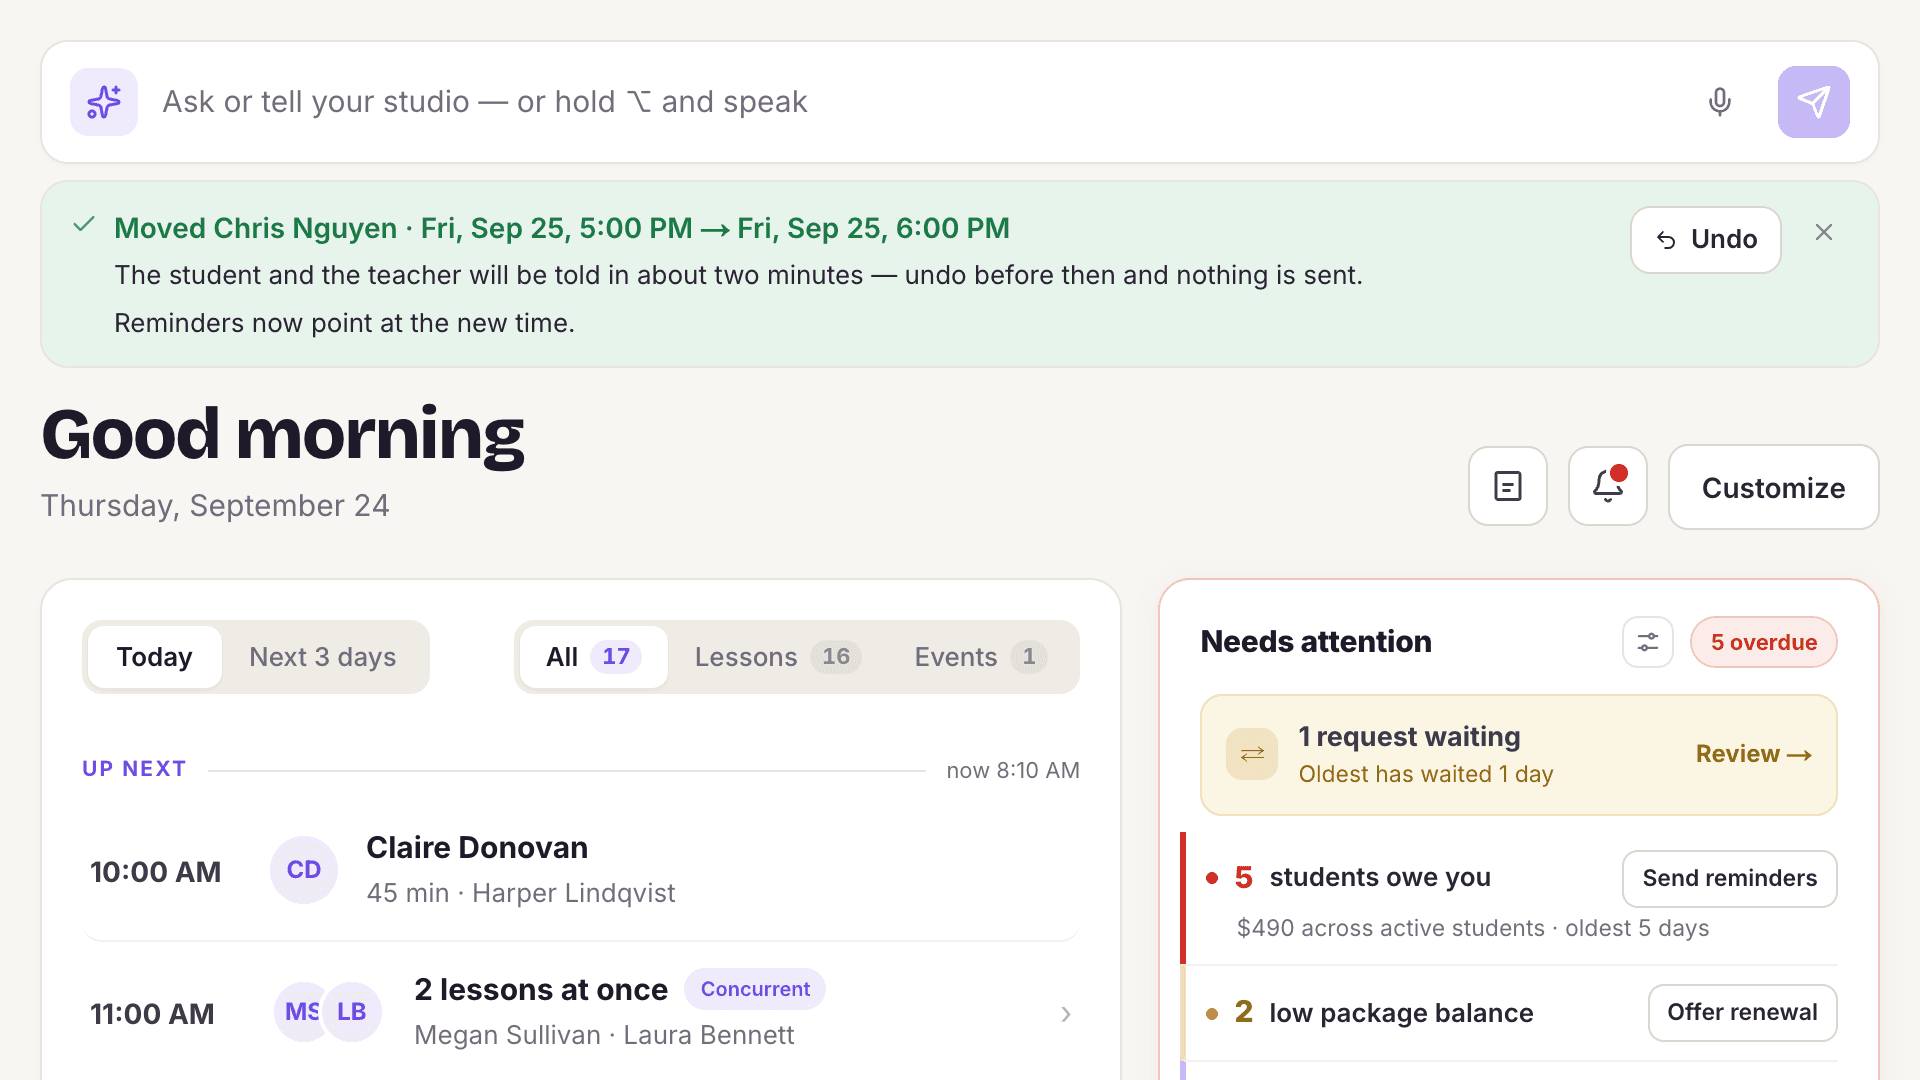This screenshot has height=1080, width=1920.
Task: Click the 5 overdue badge
Action: coord(1764,642)
